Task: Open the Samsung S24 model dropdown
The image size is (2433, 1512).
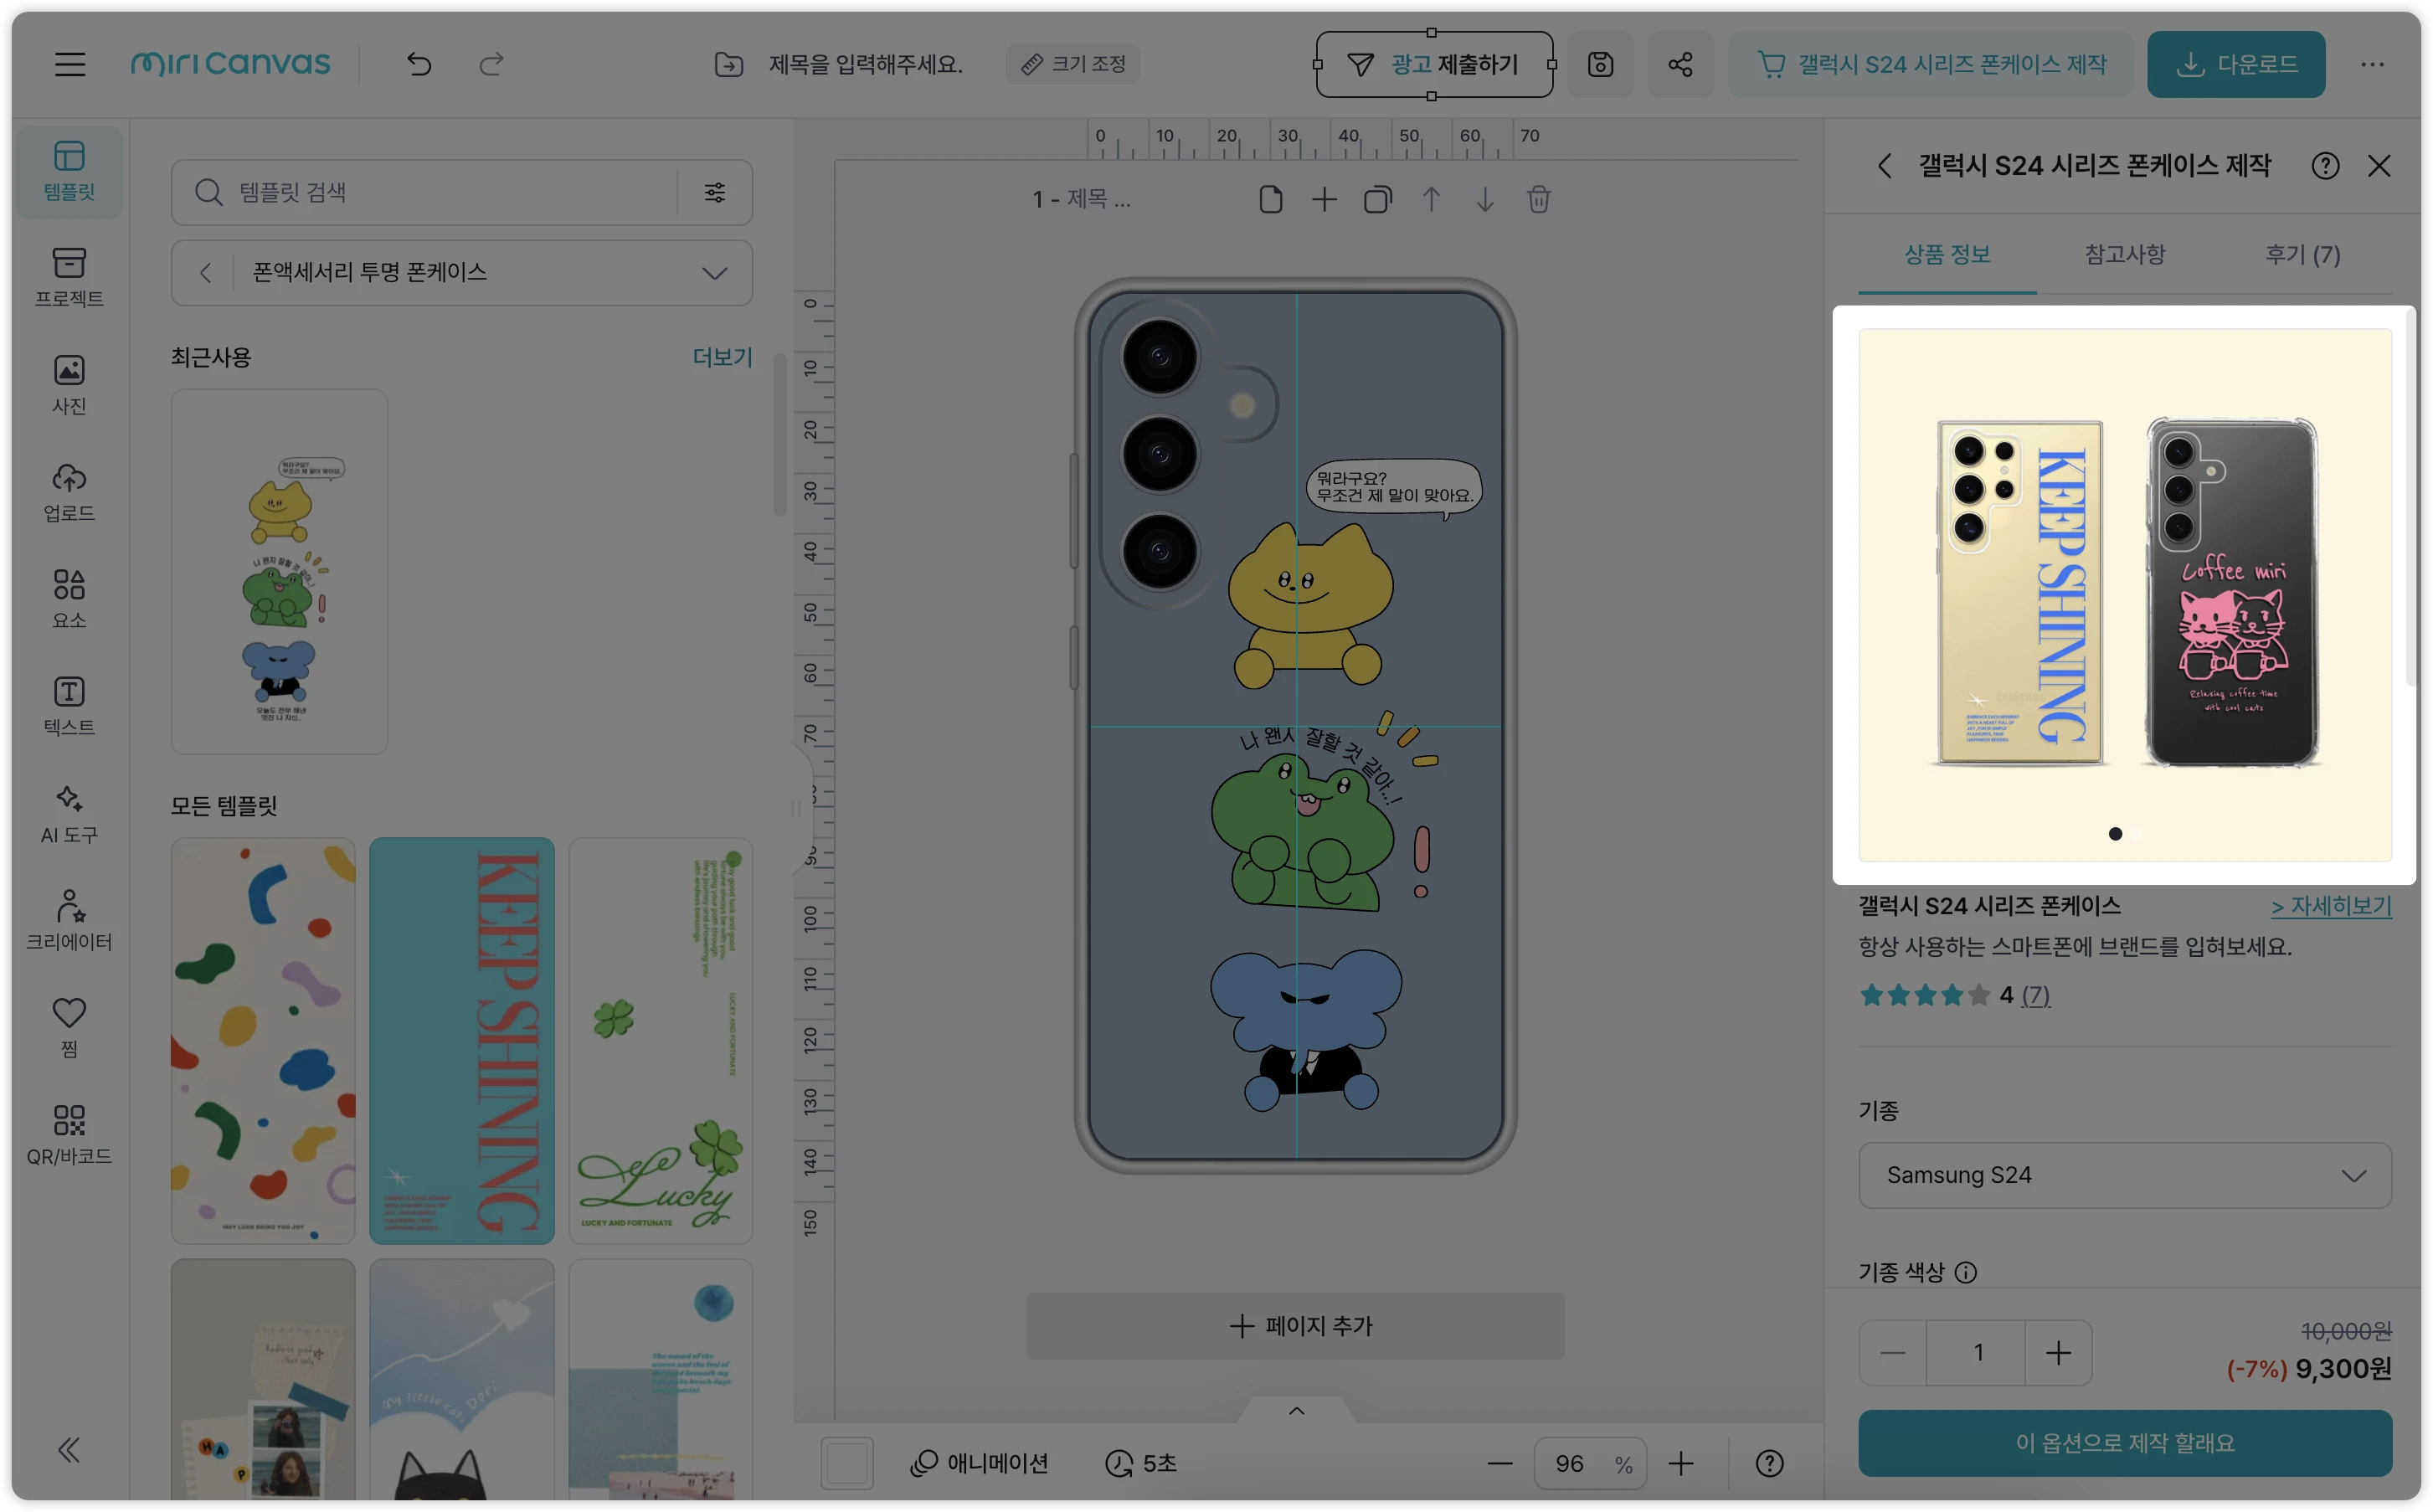Action: 2124,1175
